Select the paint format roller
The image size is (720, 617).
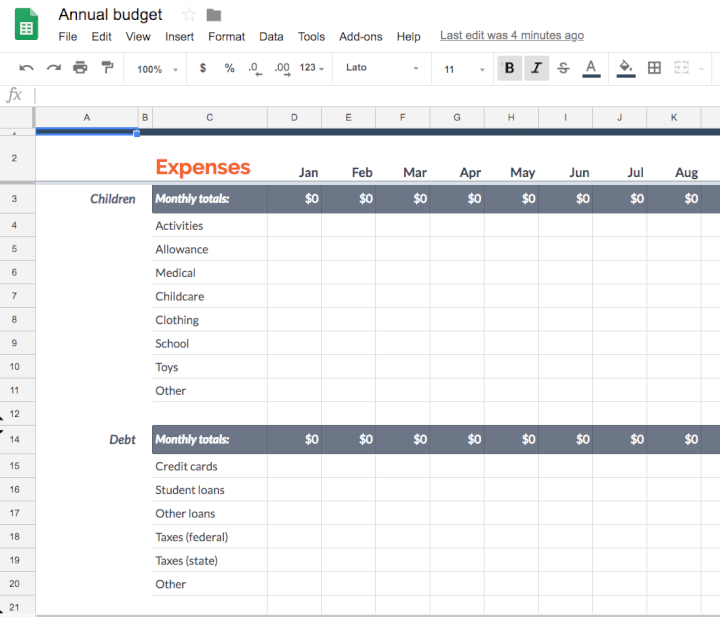(107, 68)
